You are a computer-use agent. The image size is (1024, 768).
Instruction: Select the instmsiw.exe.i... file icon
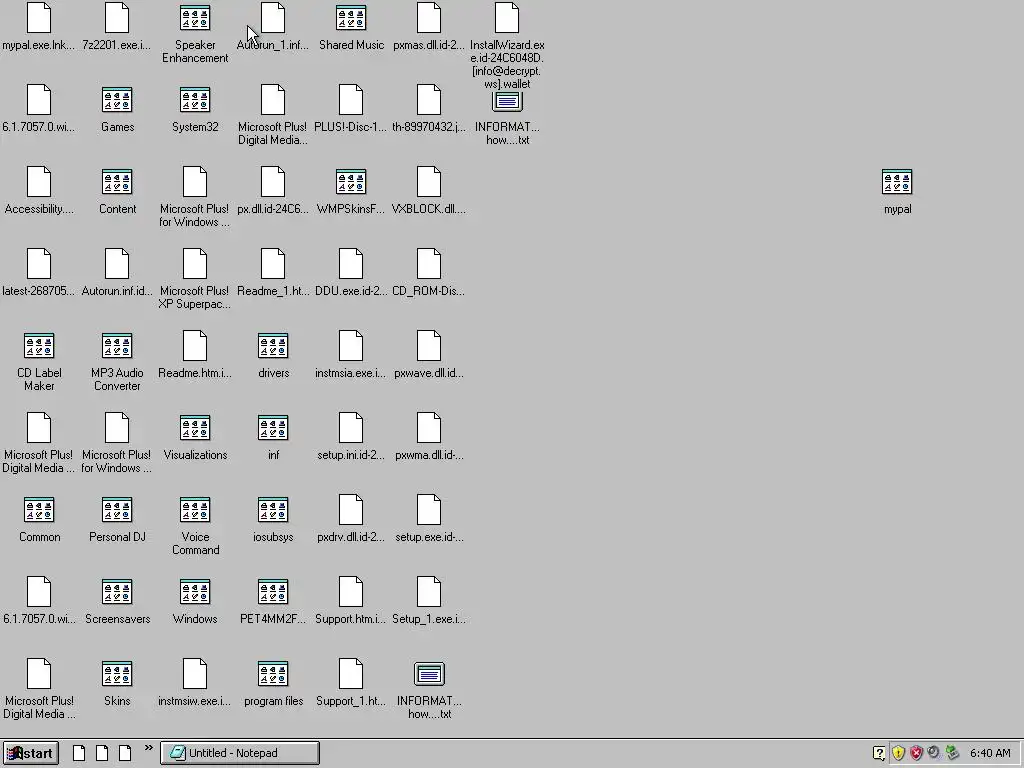[195, 673]
